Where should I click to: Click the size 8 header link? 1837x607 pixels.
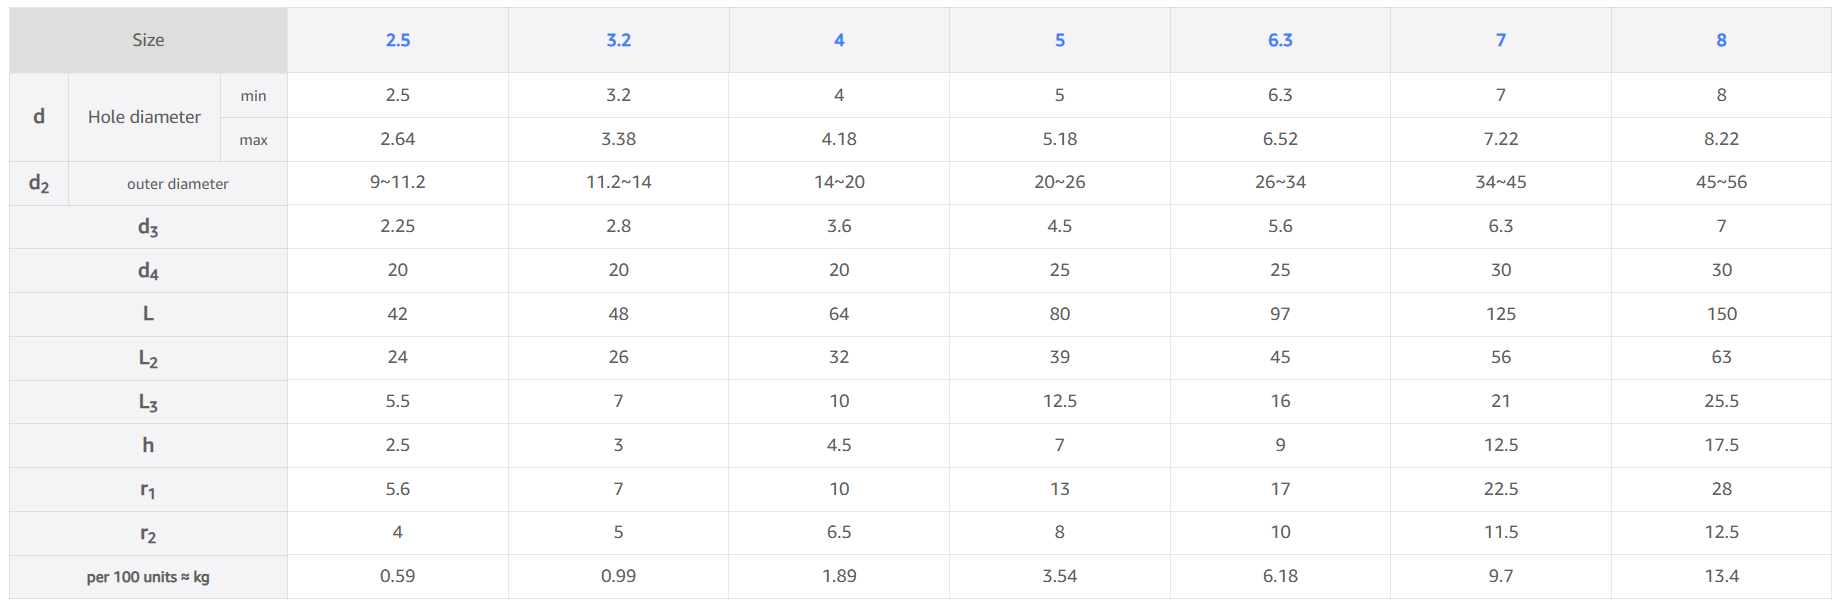(x=1721, y=40)
